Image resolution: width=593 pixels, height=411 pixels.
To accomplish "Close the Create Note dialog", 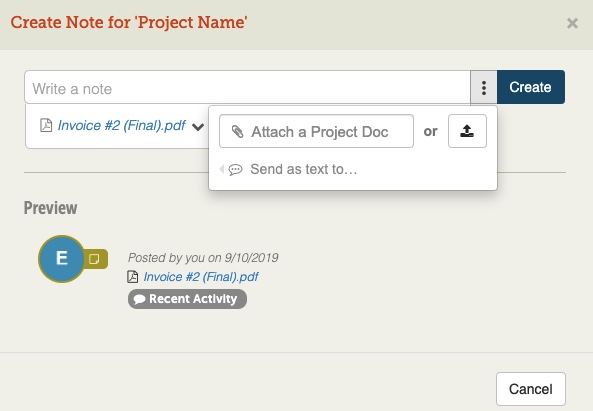I will tap(572, 23).
